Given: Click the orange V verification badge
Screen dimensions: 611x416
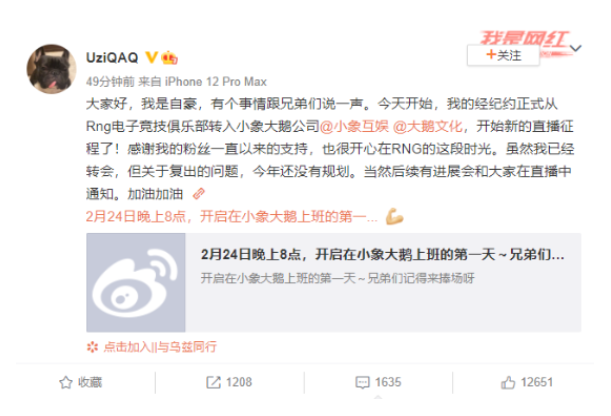Looking at the screenshot, I should 151,57.
